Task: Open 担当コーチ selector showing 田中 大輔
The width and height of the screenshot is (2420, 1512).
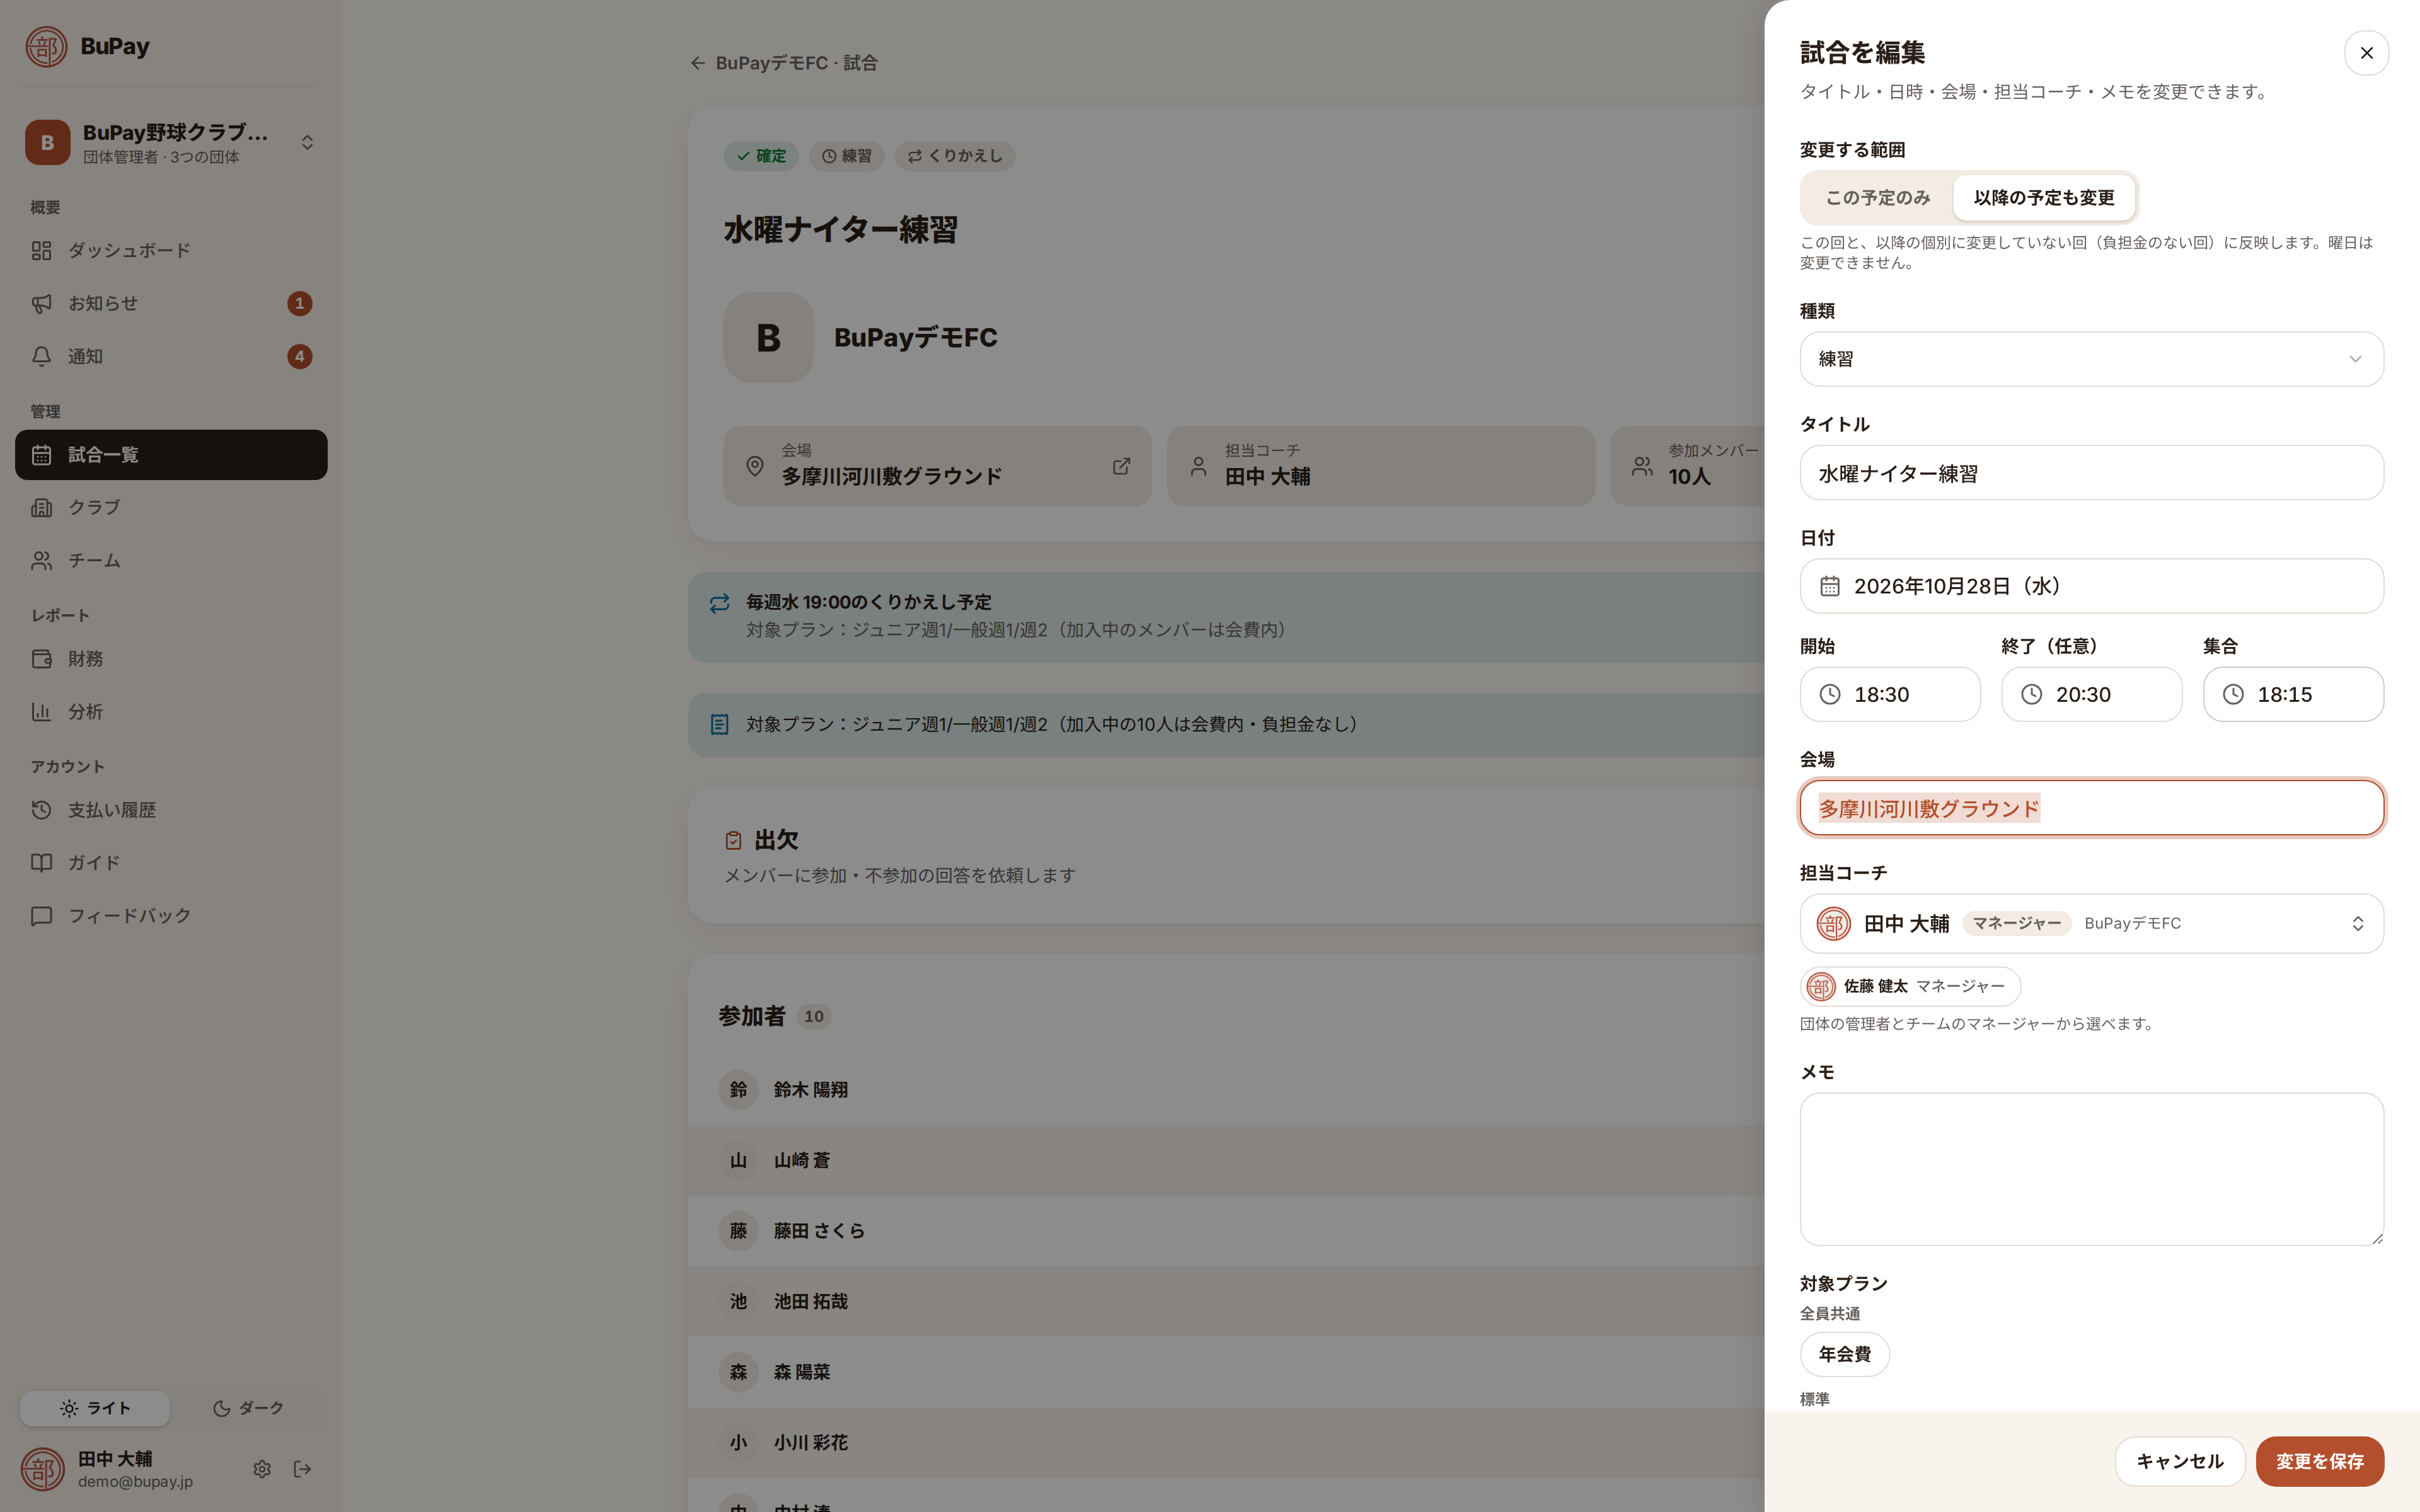Action: 2091,923
